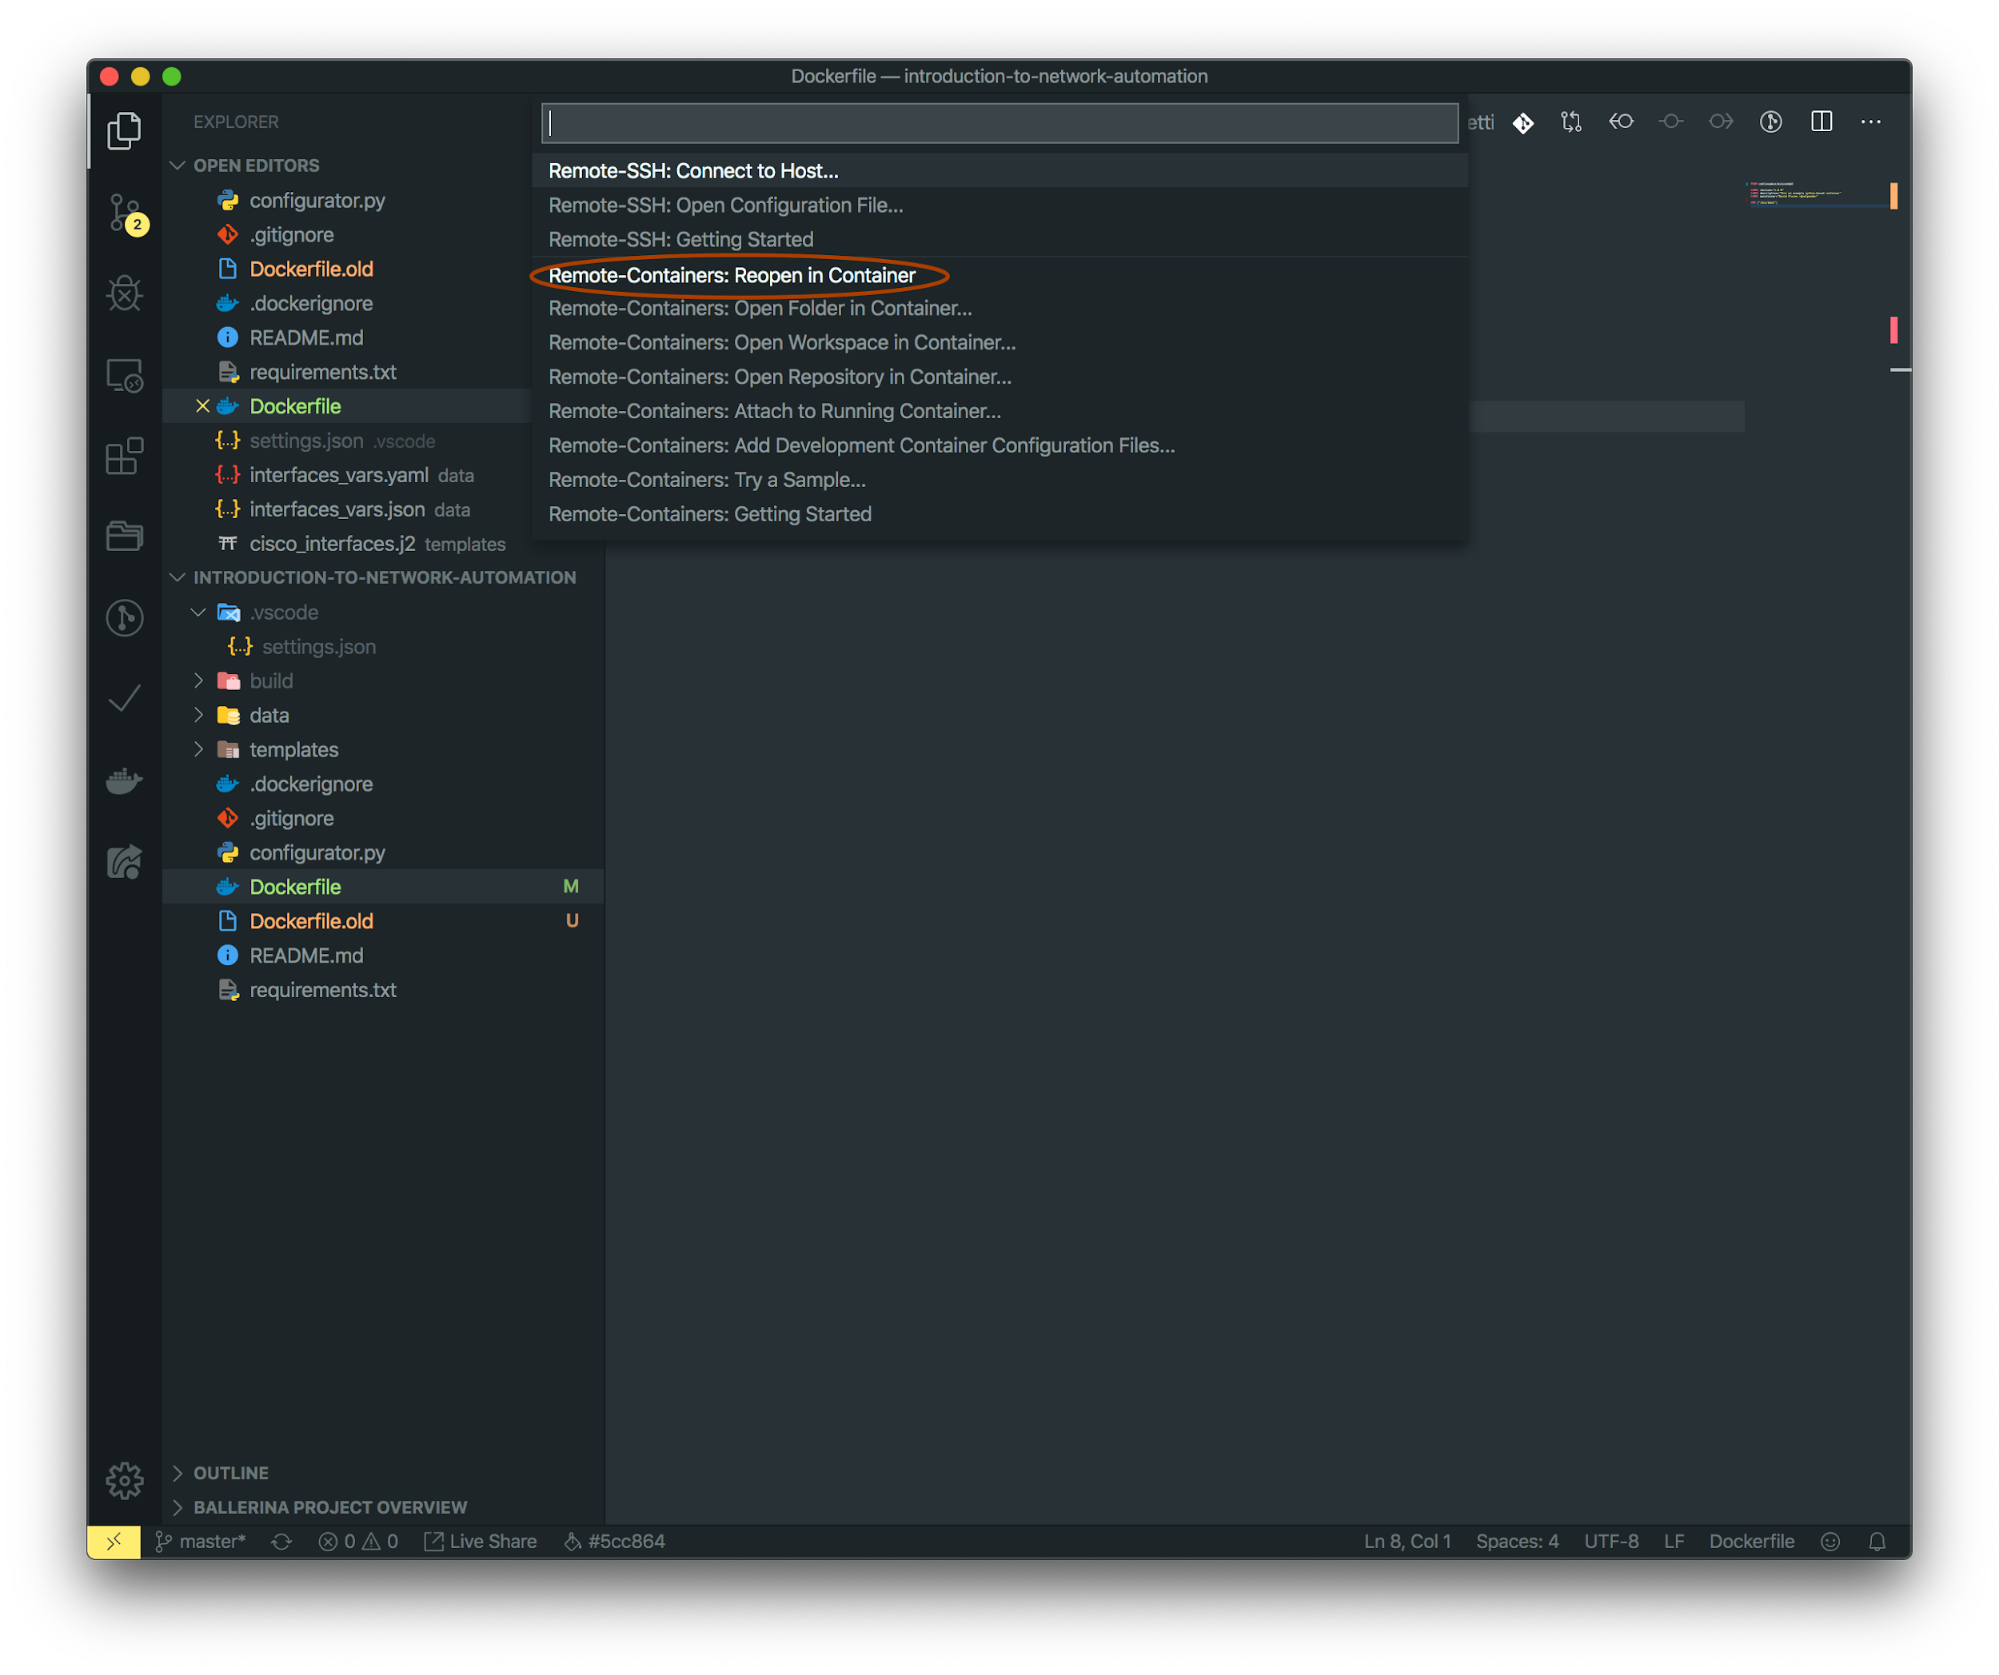Select Remote-Containers: Open Folder in Container
Viewport: 1999px width, 1675px height.
pos(1000,308)
